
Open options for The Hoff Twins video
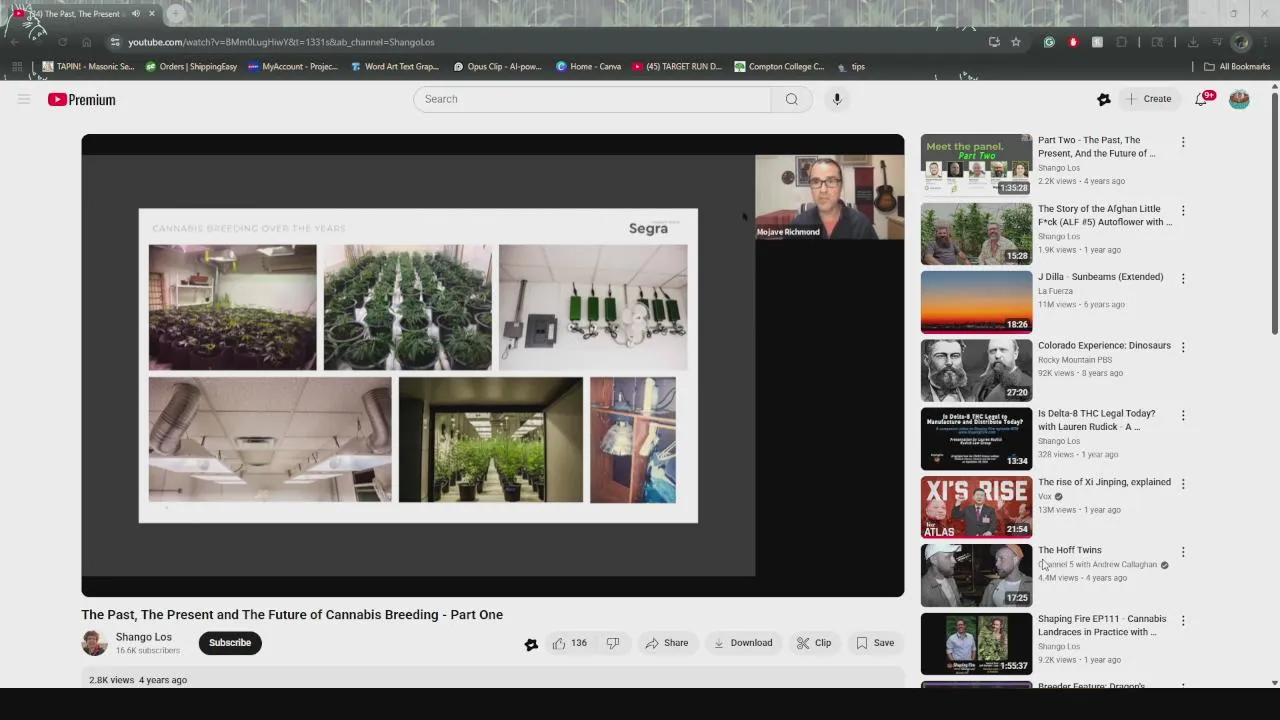(1183, 552)
